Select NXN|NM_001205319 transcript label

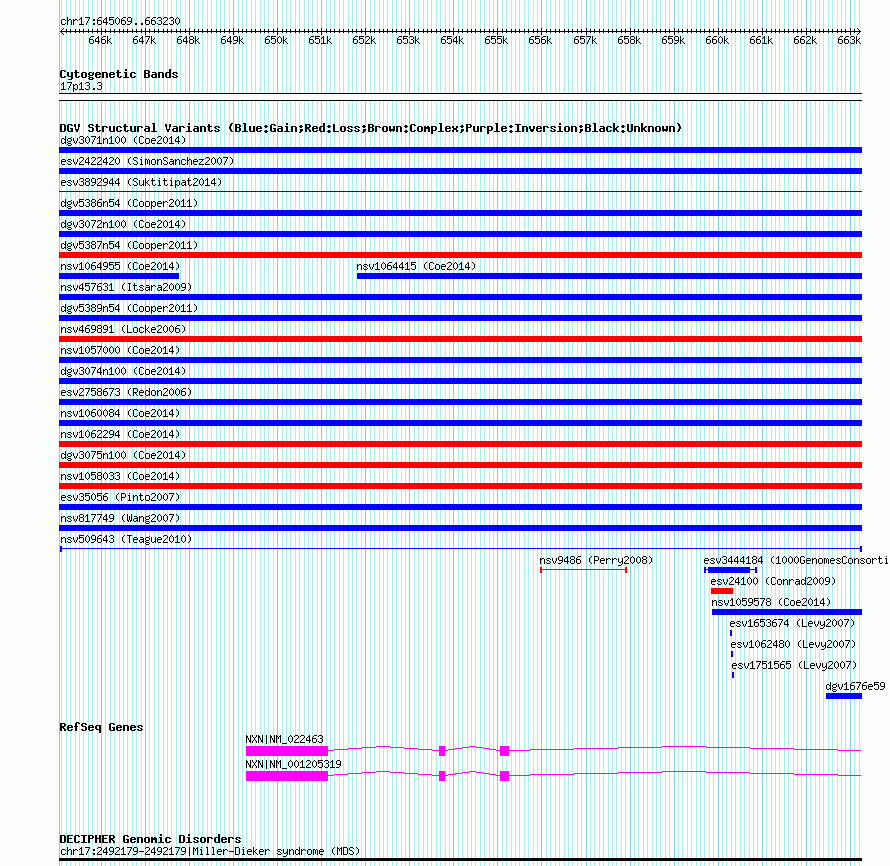point(293,764)
